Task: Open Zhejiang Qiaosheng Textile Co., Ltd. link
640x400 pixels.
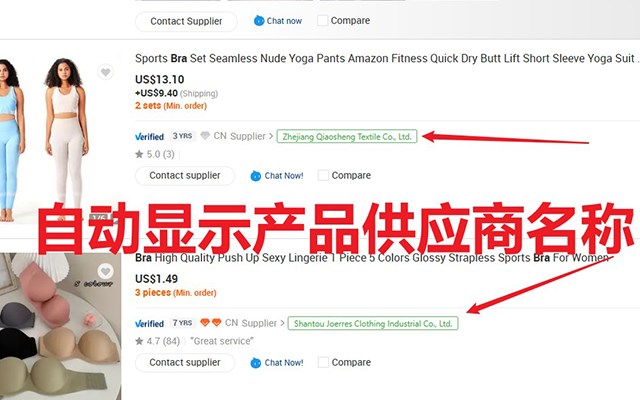Action: coord(347,136)
